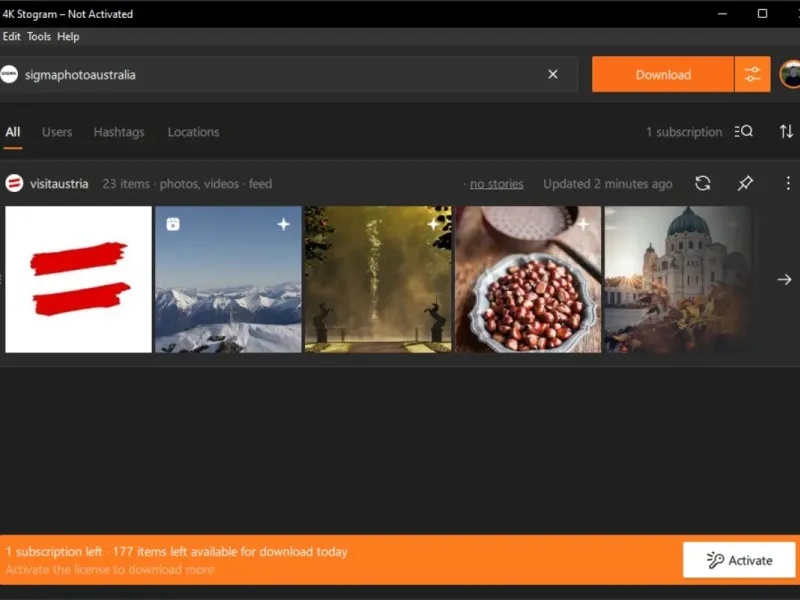Switch to the All tab

13,132
